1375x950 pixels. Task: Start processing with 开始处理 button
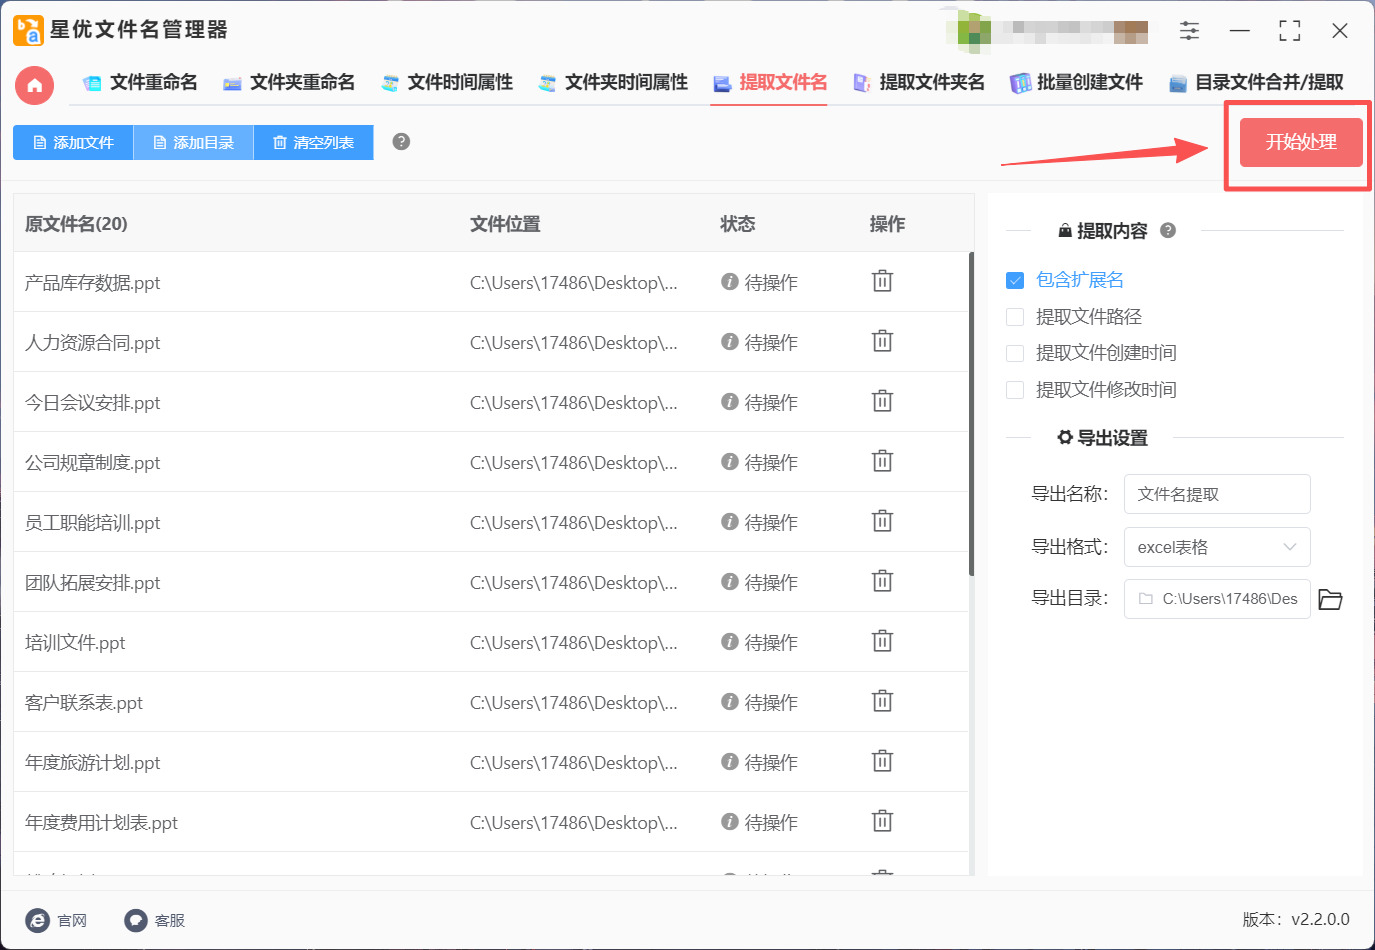1301,142
